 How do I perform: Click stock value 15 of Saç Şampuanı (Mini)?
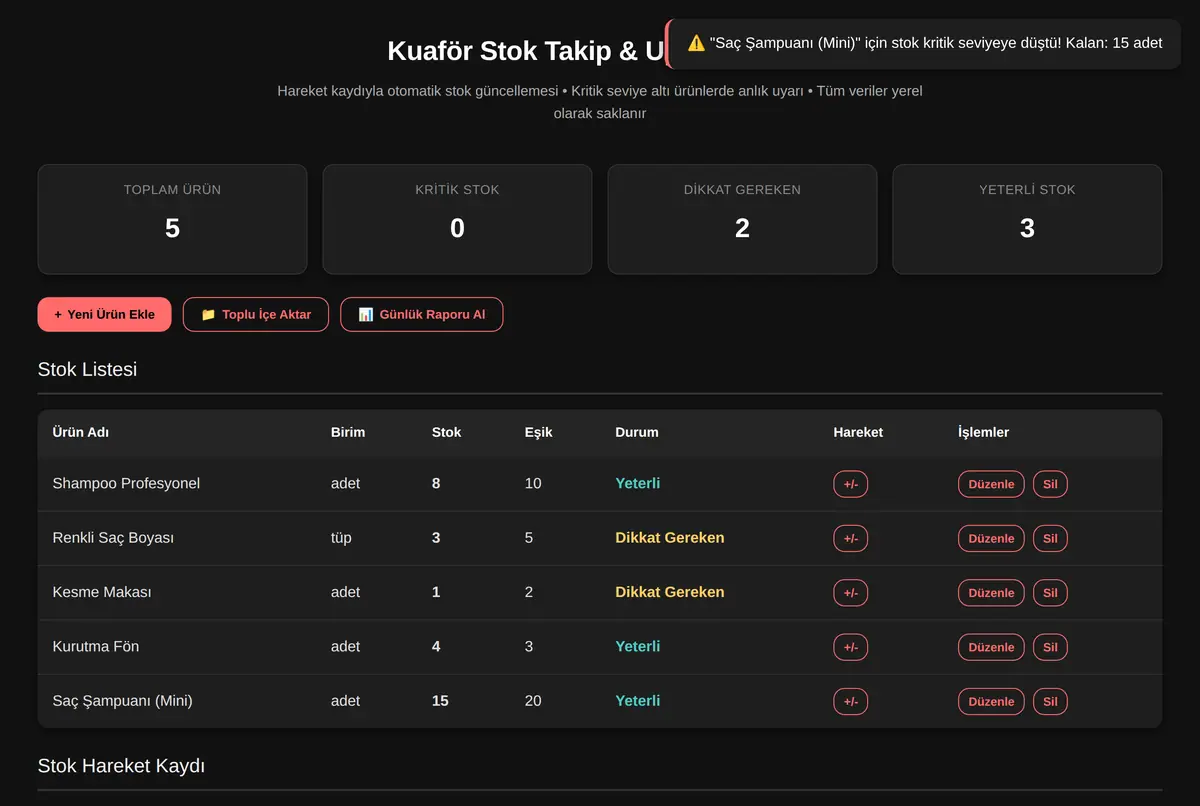tap(440, 700)
